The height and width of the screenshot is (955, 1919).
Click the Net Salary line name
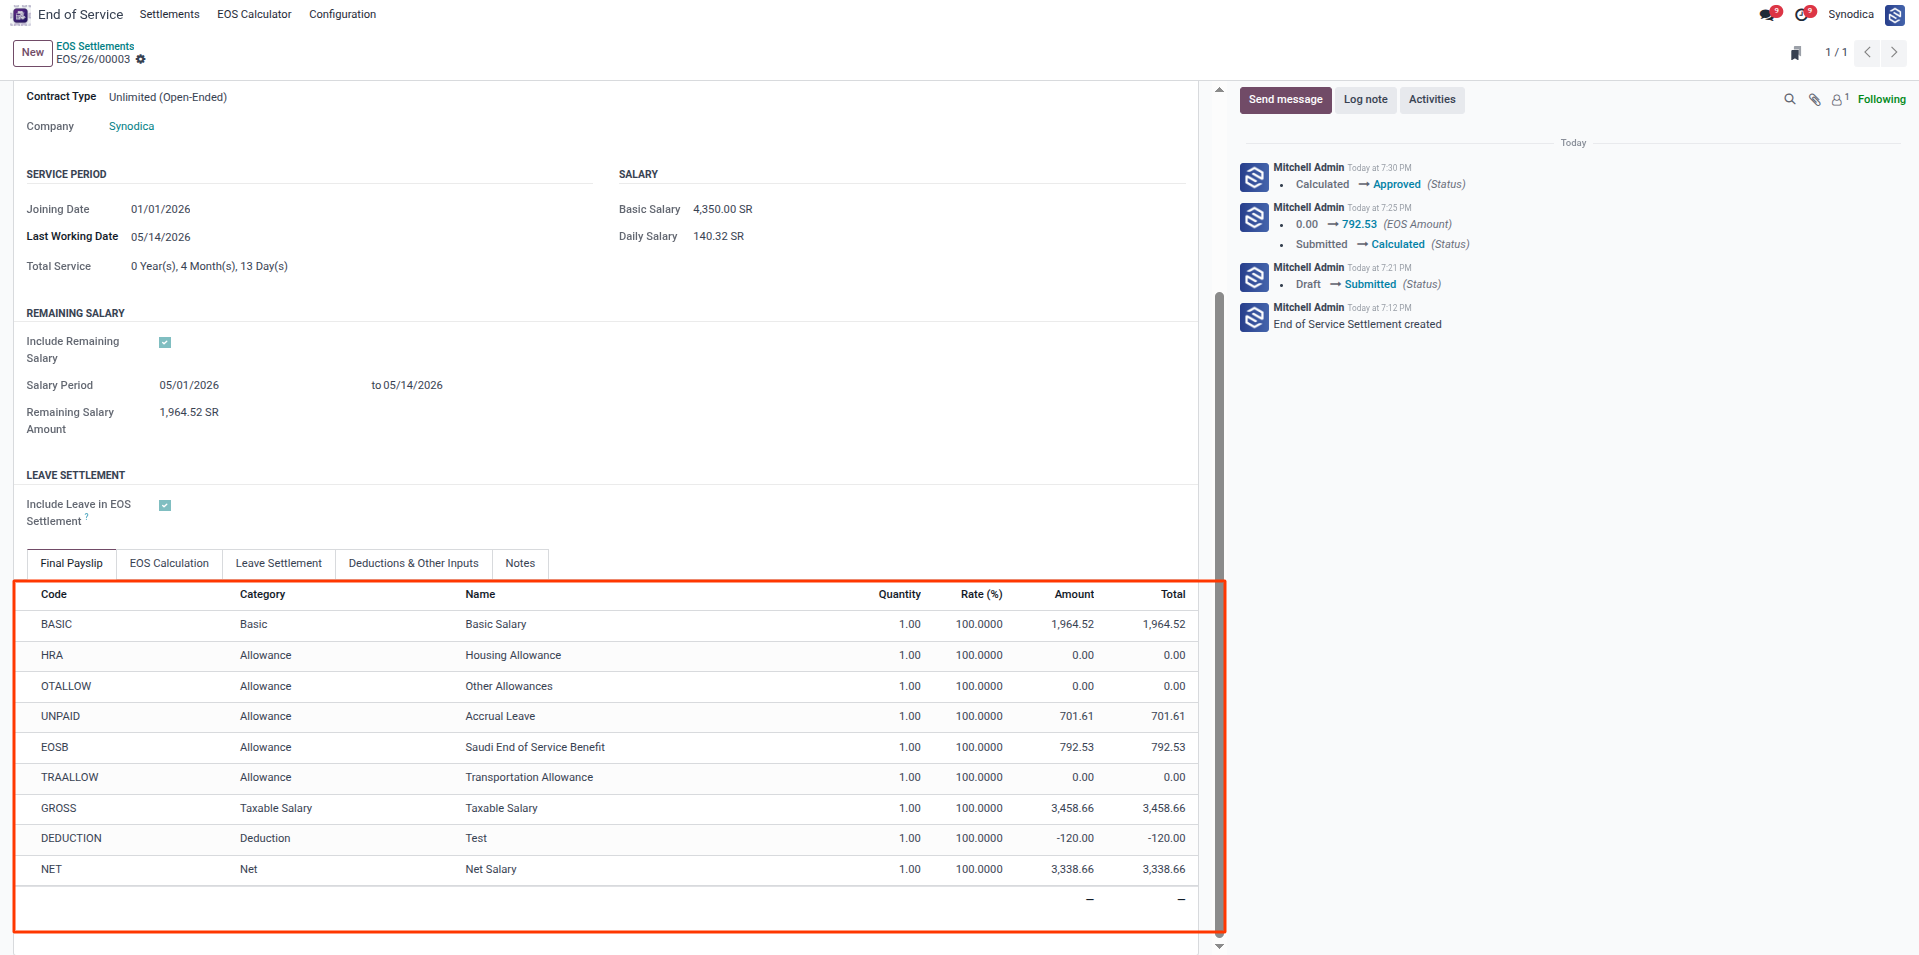click(x=491, y=870)
